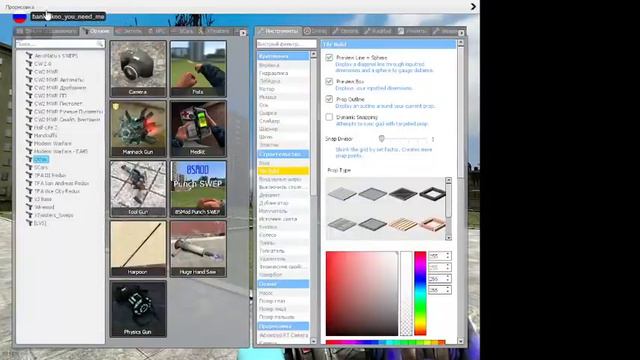Click the vertical alpha transparency bar
Image resolution: width=640 pixels, height=360 pixels.
click(406, 293)
